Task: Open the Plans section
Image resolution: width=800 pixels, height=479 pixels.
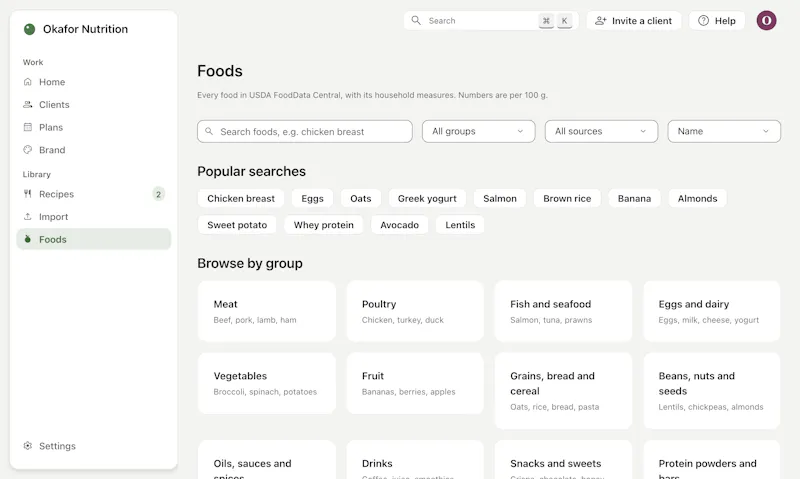Action: pos(94,127)
